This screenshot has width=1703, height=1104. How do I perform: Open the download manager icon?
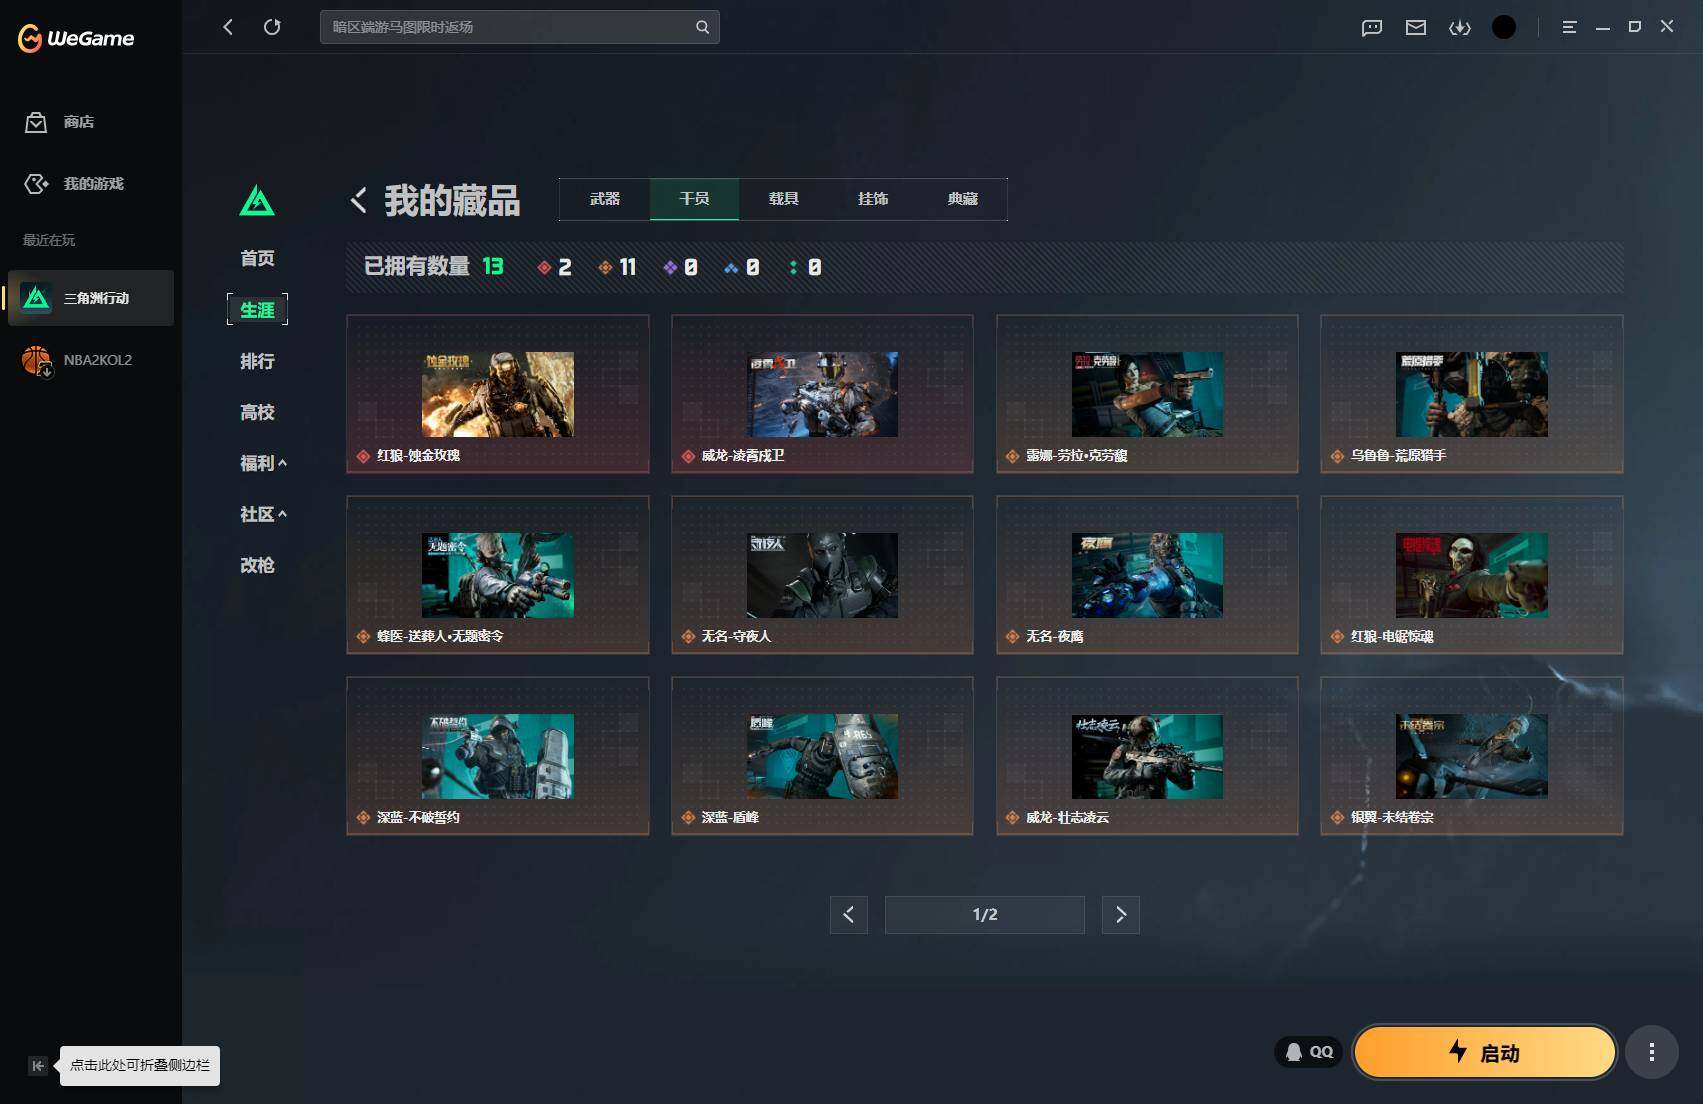tap(1460, 28)
